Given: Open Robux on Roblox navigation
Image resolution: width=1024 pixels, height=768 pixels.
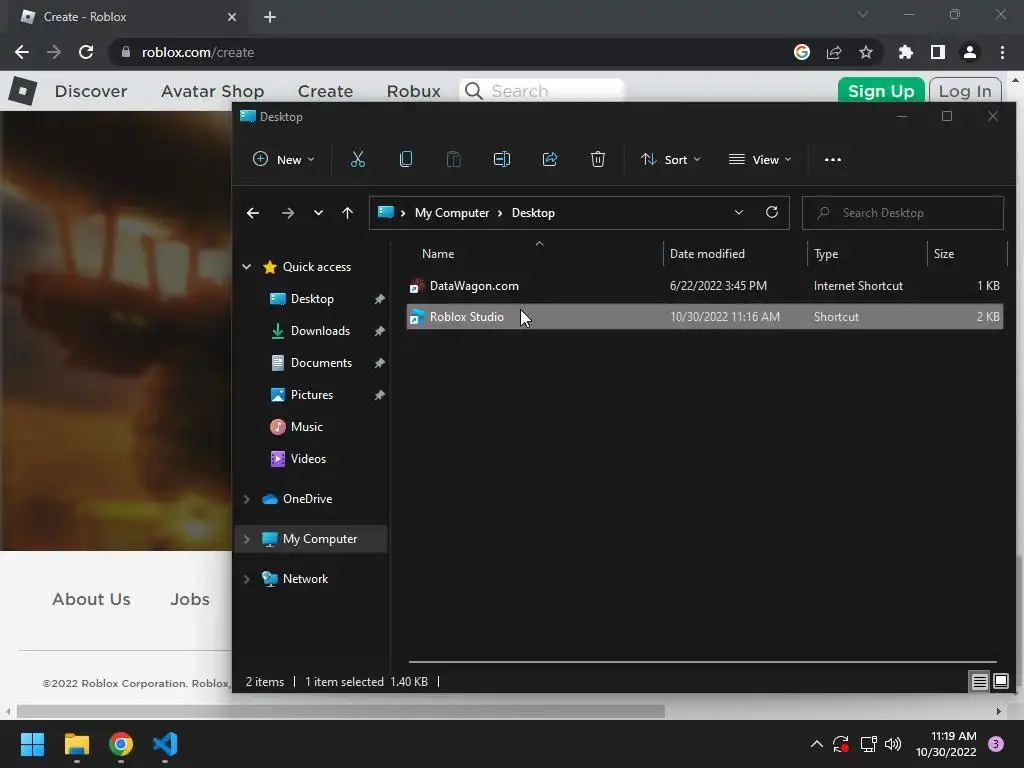Looking at the screenshot, I should pos(413,91).
